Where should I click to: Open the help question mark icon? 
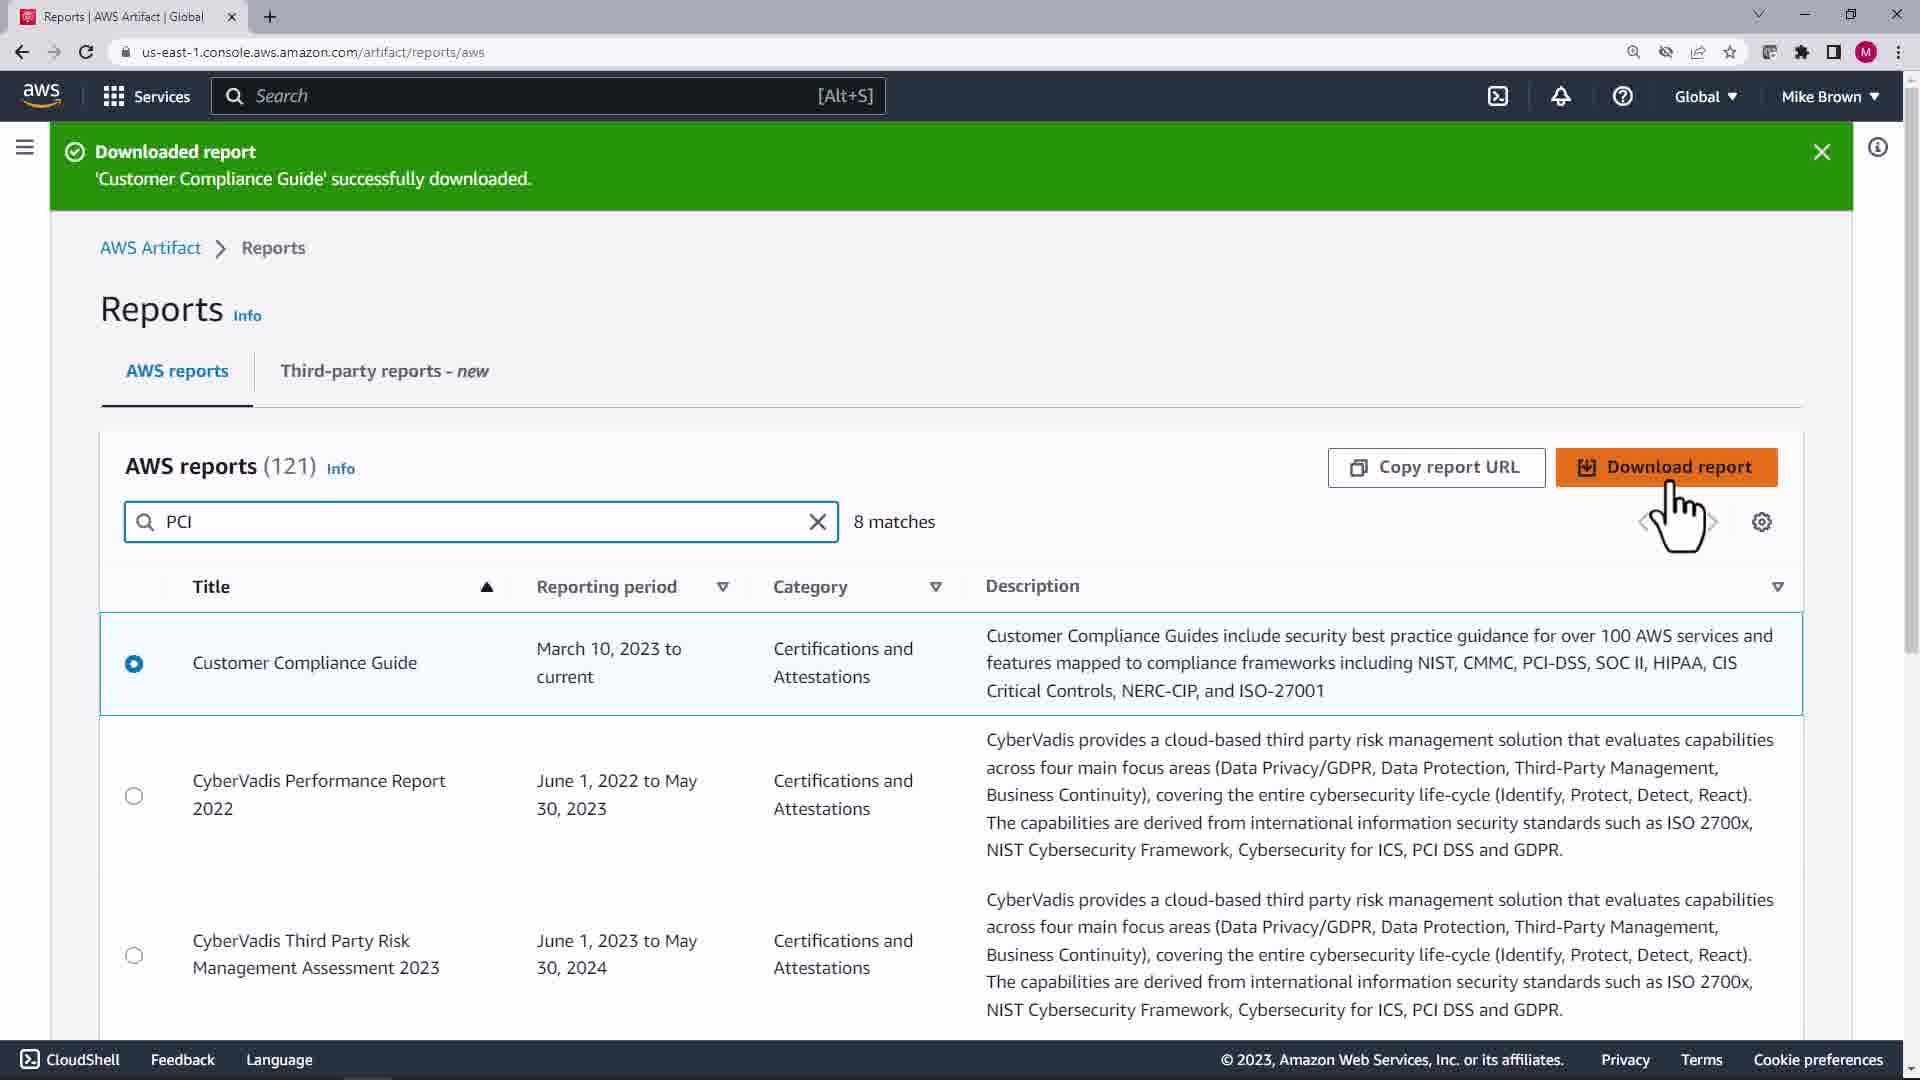click(1622, 96)
